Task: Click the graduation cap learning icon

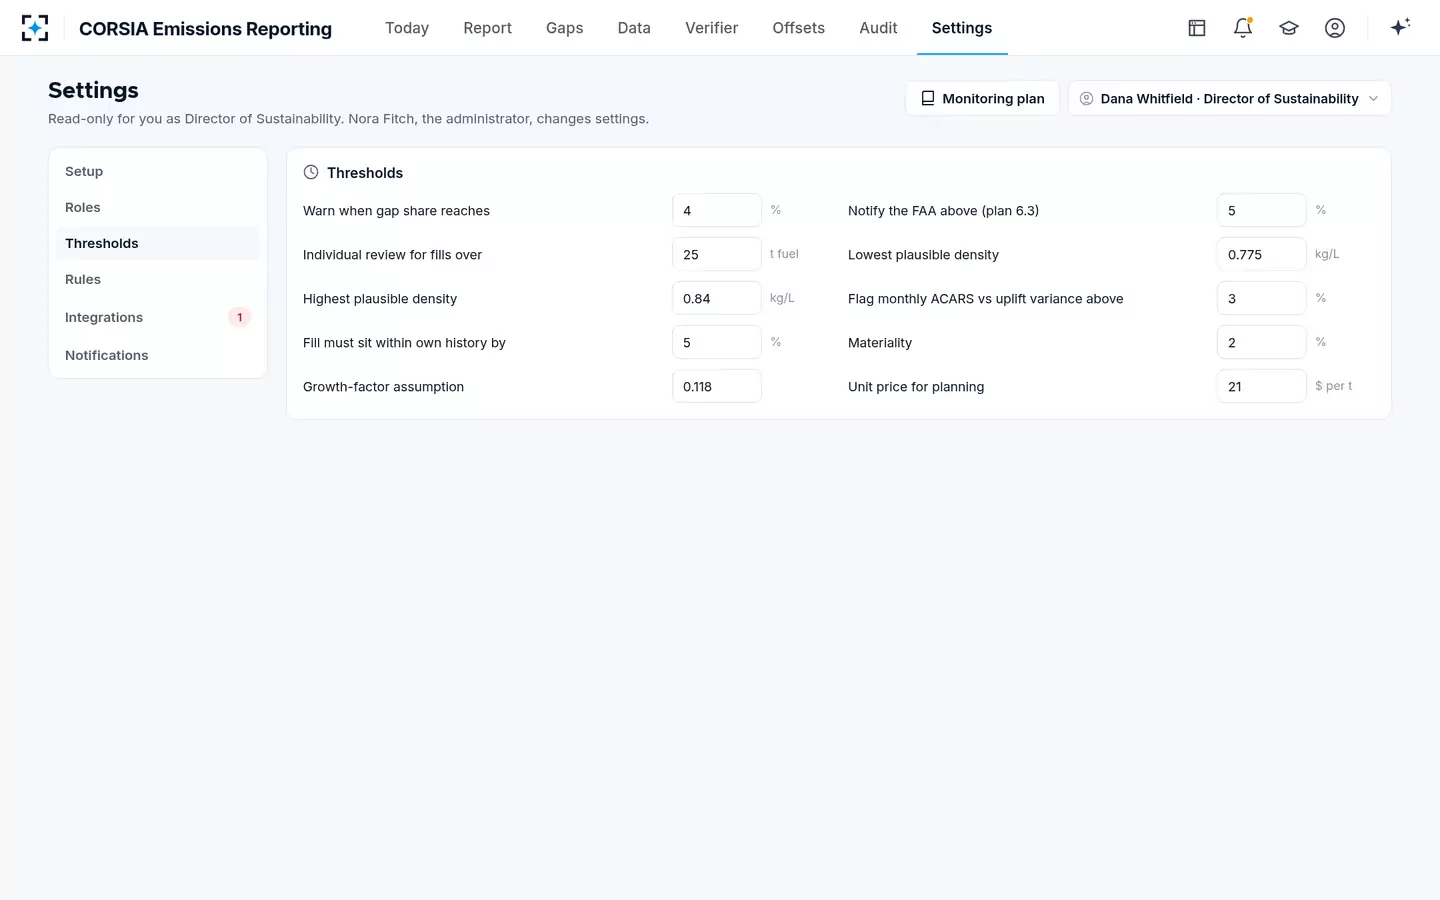Action: 1289,28
